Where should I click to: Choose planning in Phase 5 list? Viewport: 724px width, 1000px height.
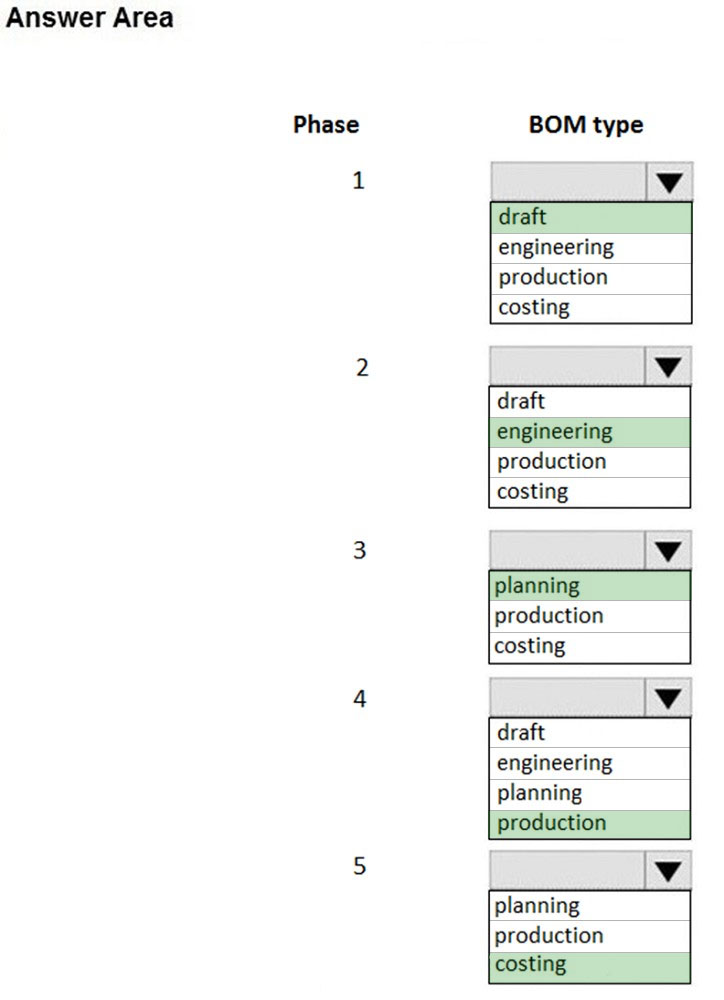pyautogui.click(x=589, y=906)
